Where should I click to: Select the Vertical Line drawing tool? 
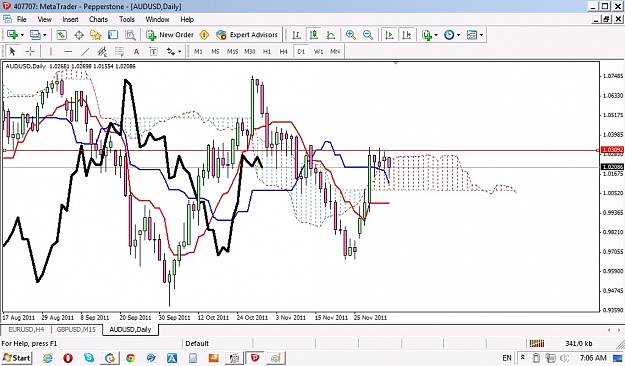[x=51, y=51]
